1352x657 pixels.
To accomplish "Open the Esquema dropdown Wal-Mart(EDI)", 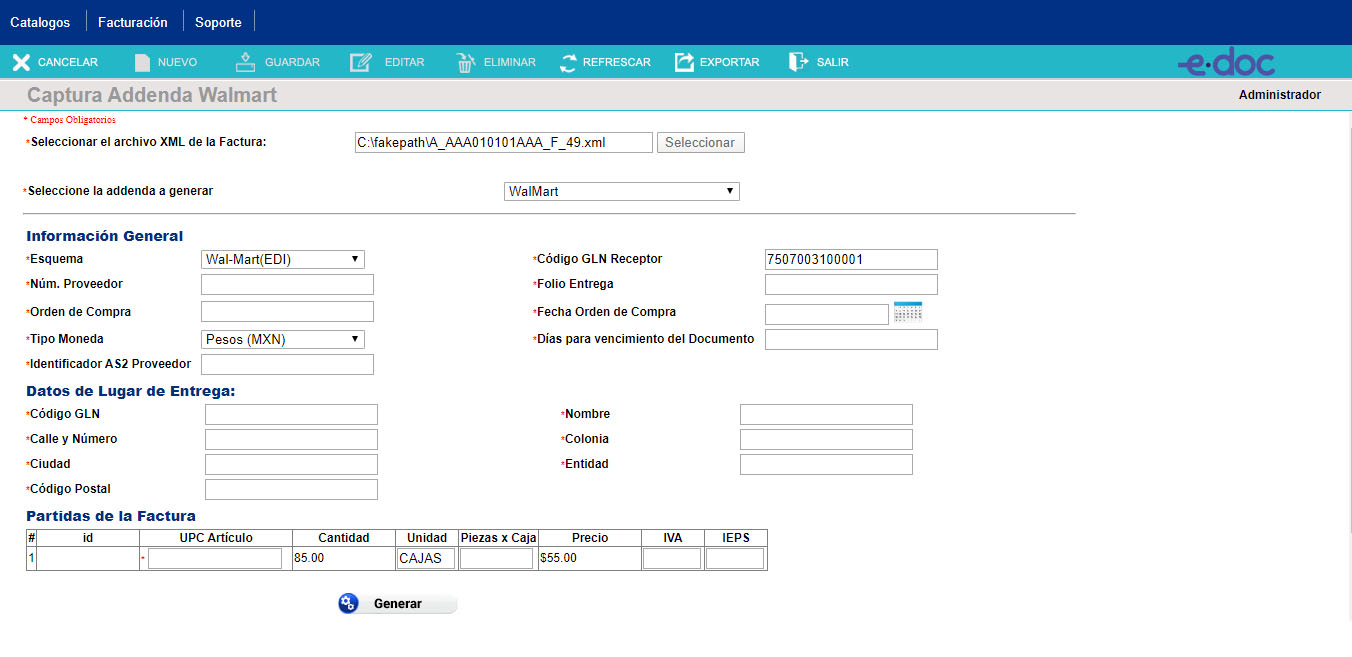I will coord(283,259).
